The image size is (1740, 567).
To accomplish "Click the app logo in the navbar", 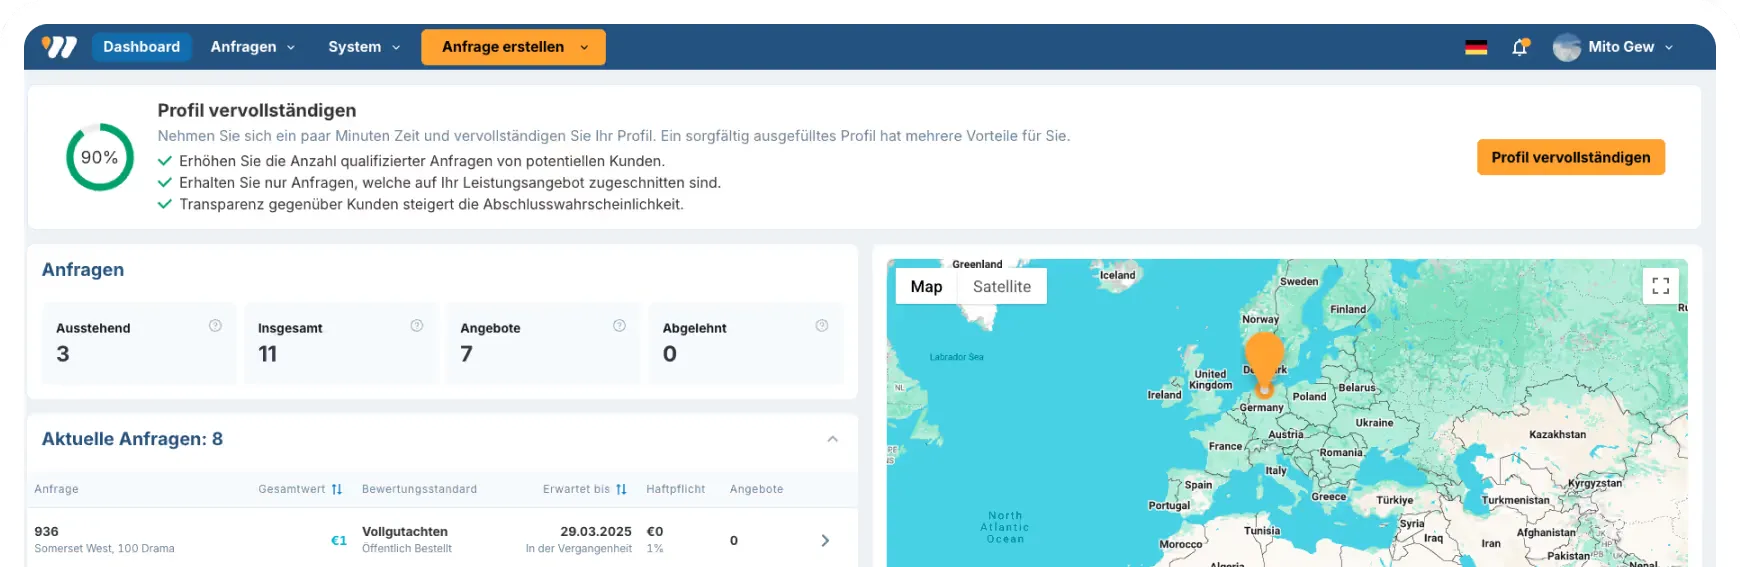I will pos(59,47).
